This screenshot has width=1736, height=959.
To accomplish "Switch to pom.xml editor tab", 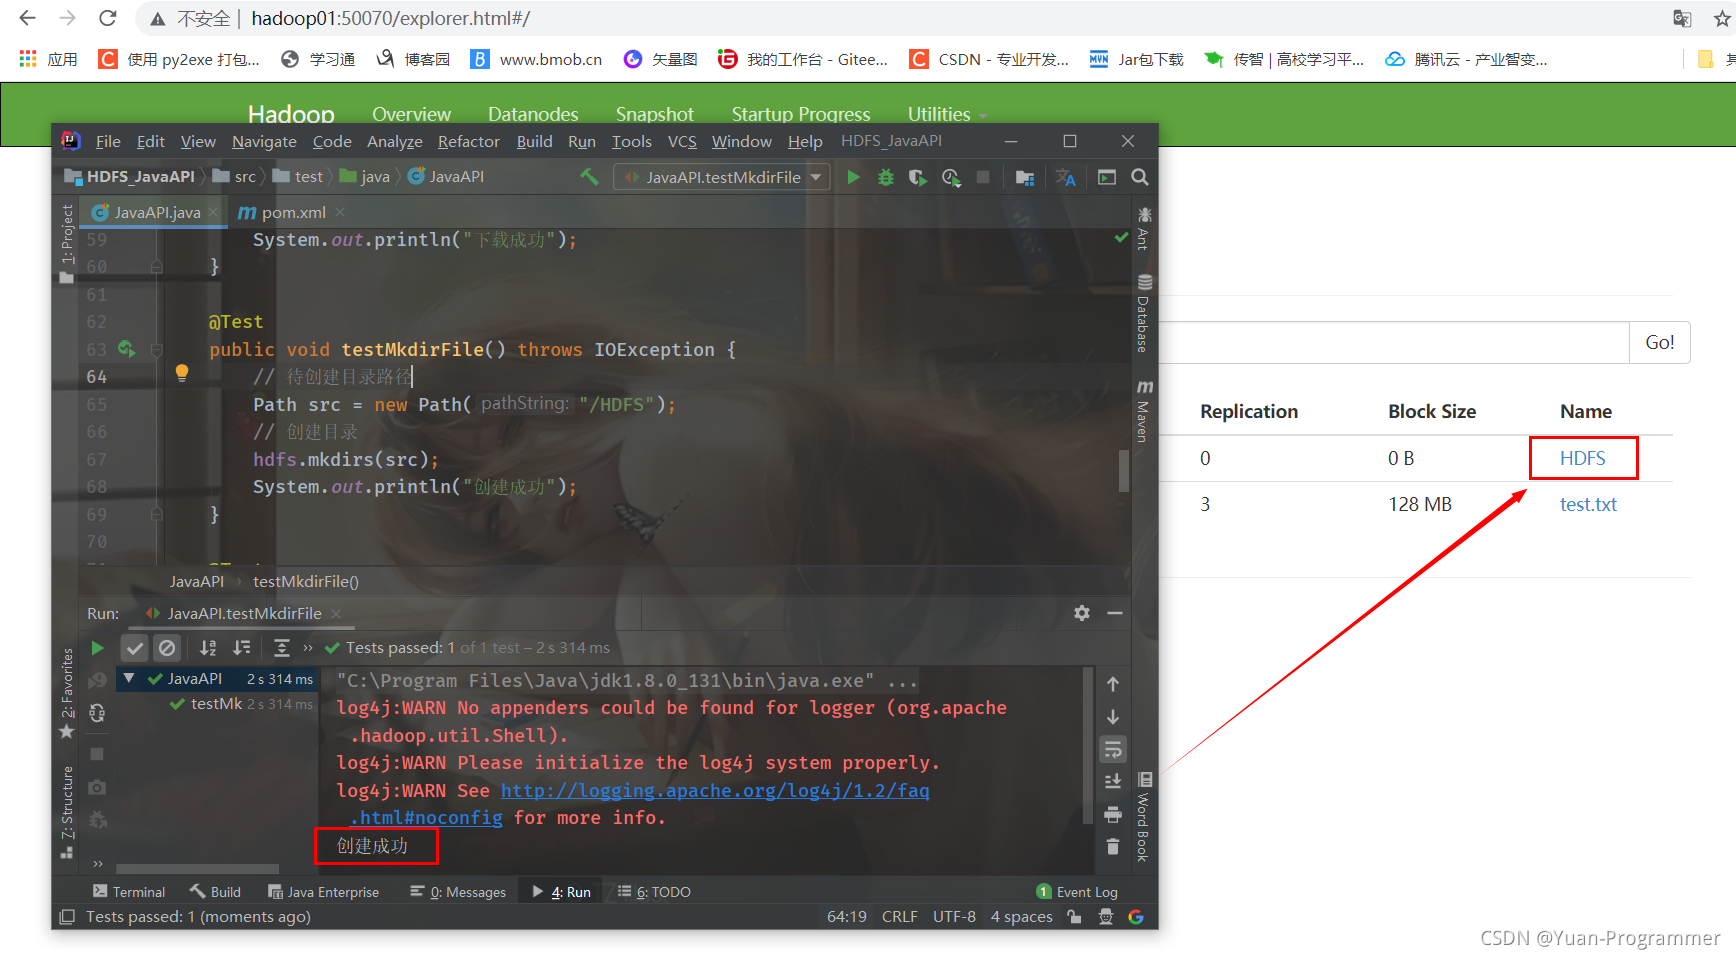I will 292,212.
